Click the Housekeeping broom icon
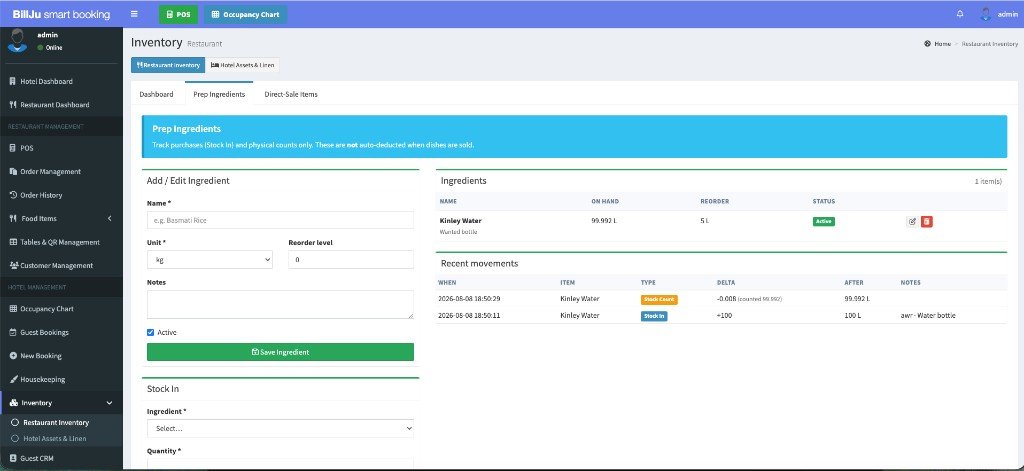This screenshot has height=471, width=1024. pyautogui.click(x=13, y=380)
